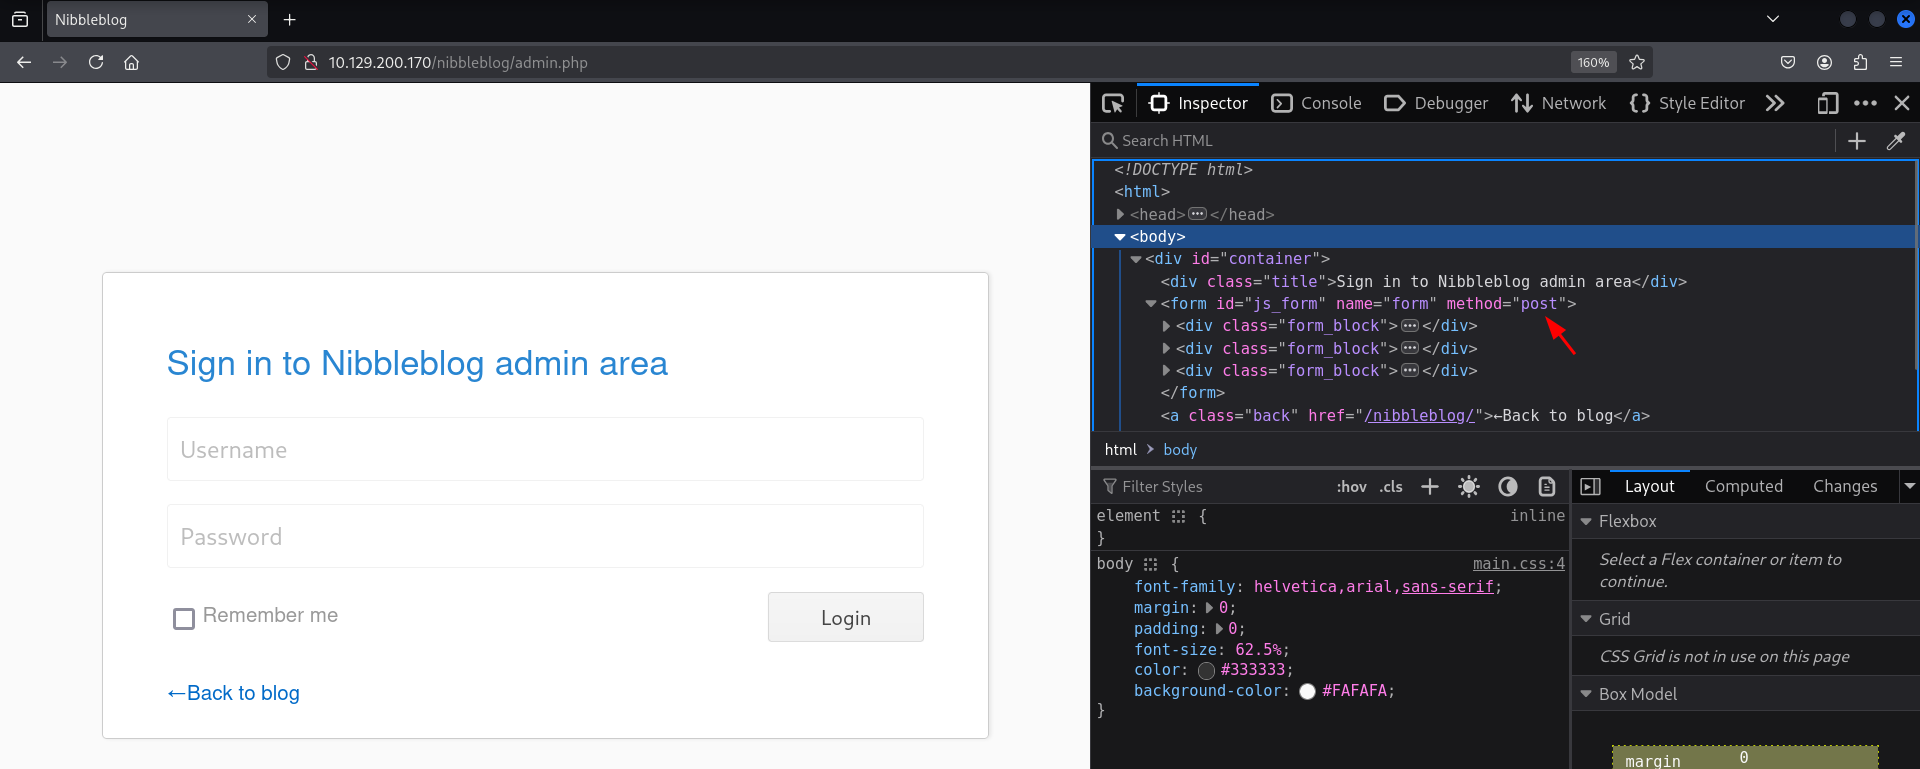Click into the Username input field

pos(545,450)
